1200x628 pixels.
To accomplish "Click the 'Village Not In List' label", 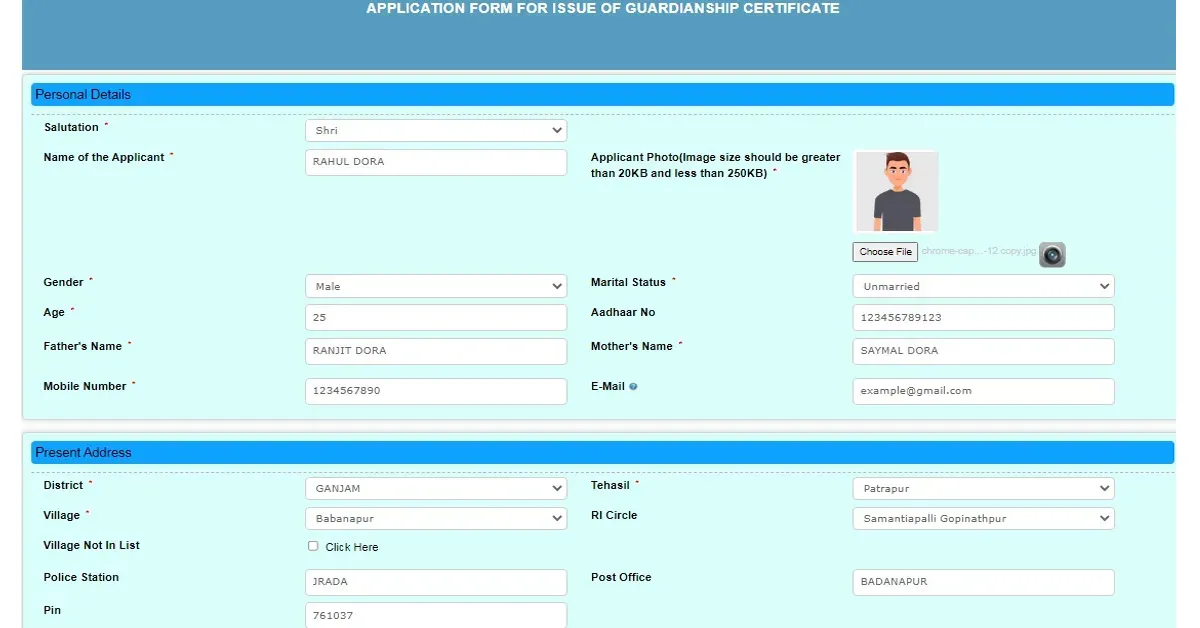I will [92, 546].
